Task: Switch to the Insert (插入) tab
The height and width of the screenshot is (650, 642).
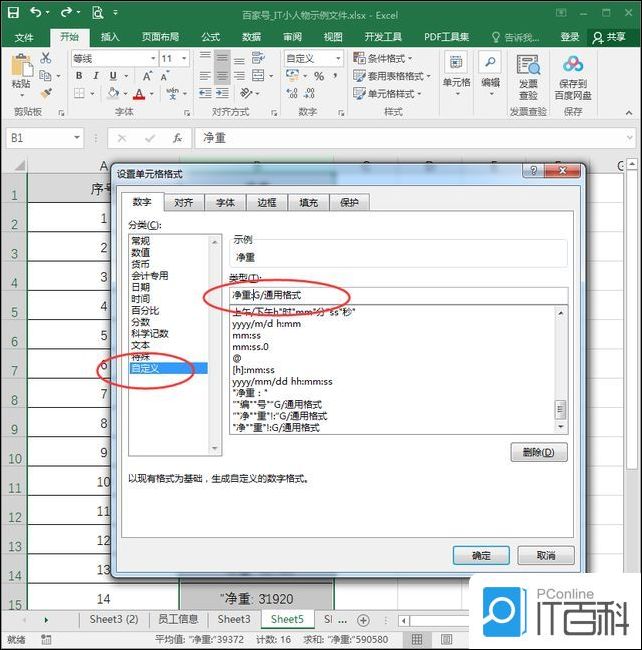Action: click(110, 37)
